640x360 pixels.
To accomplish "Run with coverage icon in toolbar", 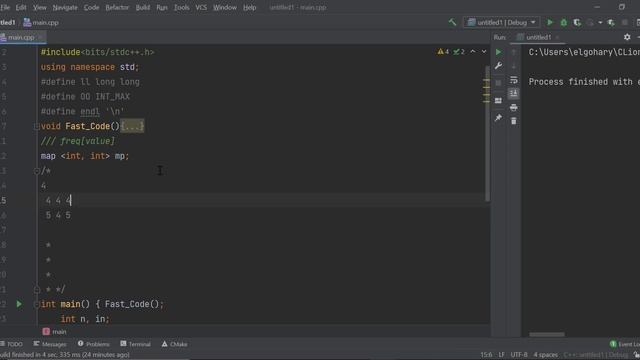I will 577,22.
